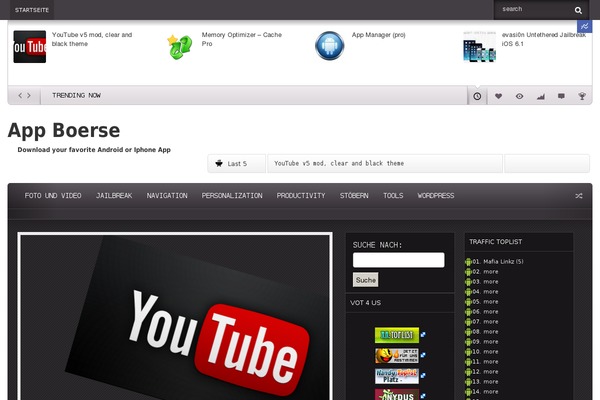Open the evasi0n Jailbreak devices thumbnail

[479, 47]
